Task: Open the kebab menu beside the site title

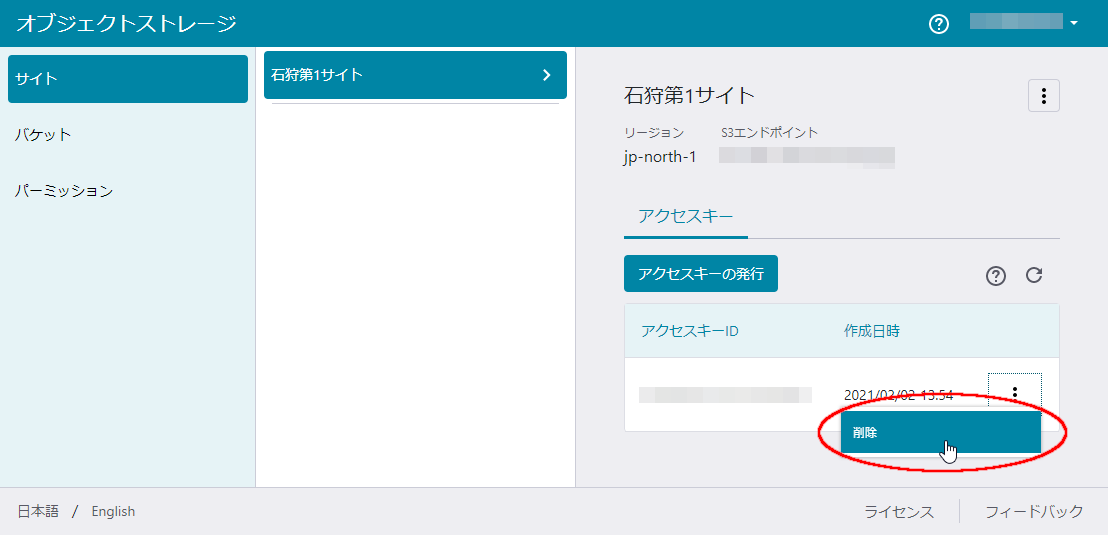Action: [x=1043, y=96]
